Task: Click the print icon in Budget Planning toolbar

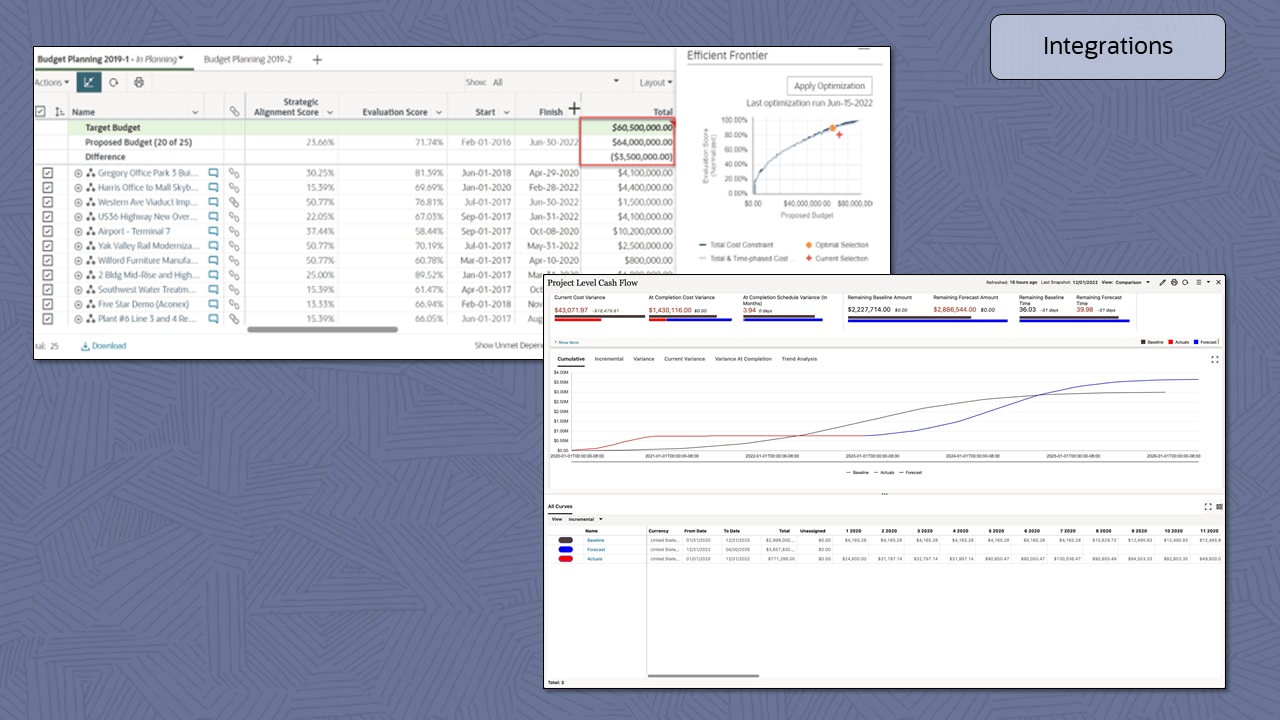Action: pos(140,83)
